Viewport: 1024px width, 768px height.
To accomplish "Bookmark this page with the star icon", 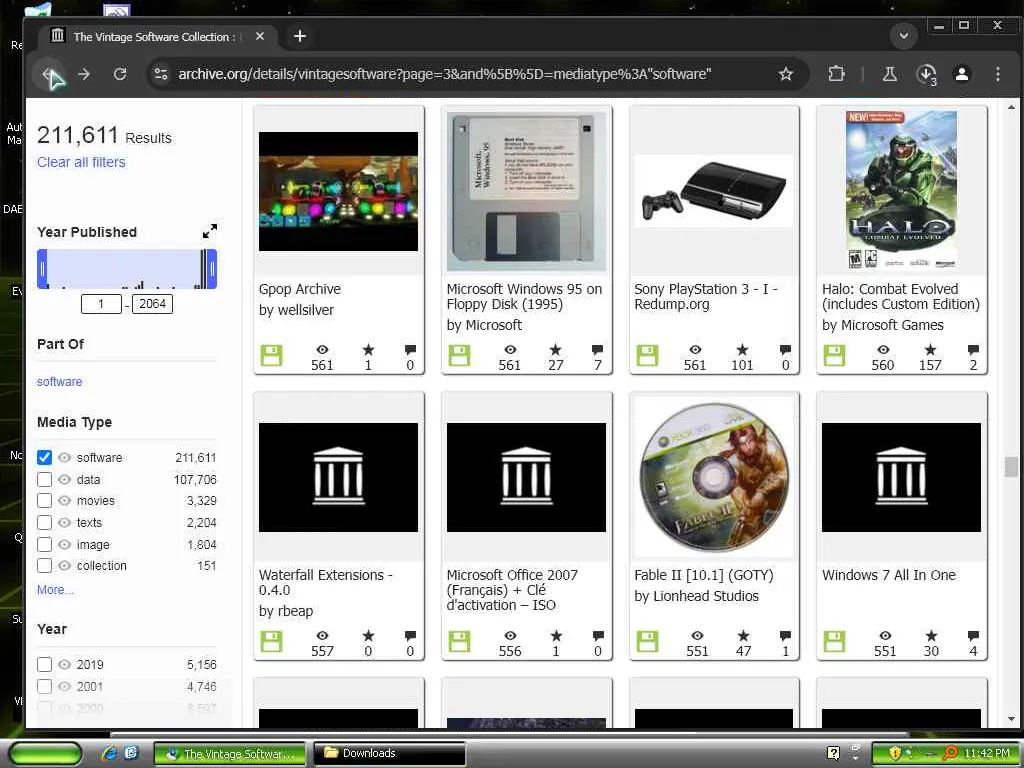I will point(786,74).
